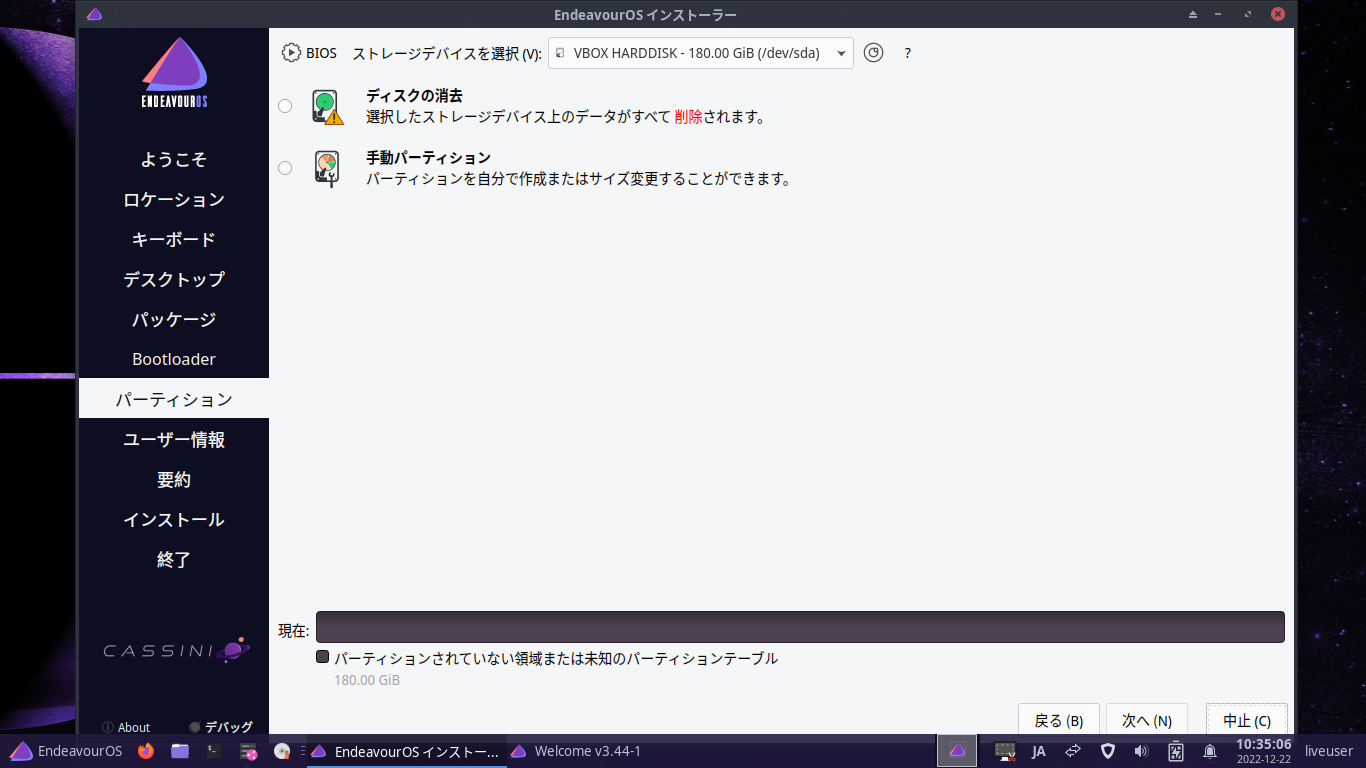The width and height of the screenshot is (1366, 768).
Task: Switch to Welcome v3.44-1 taskbar window
Action: pos(577,751)
